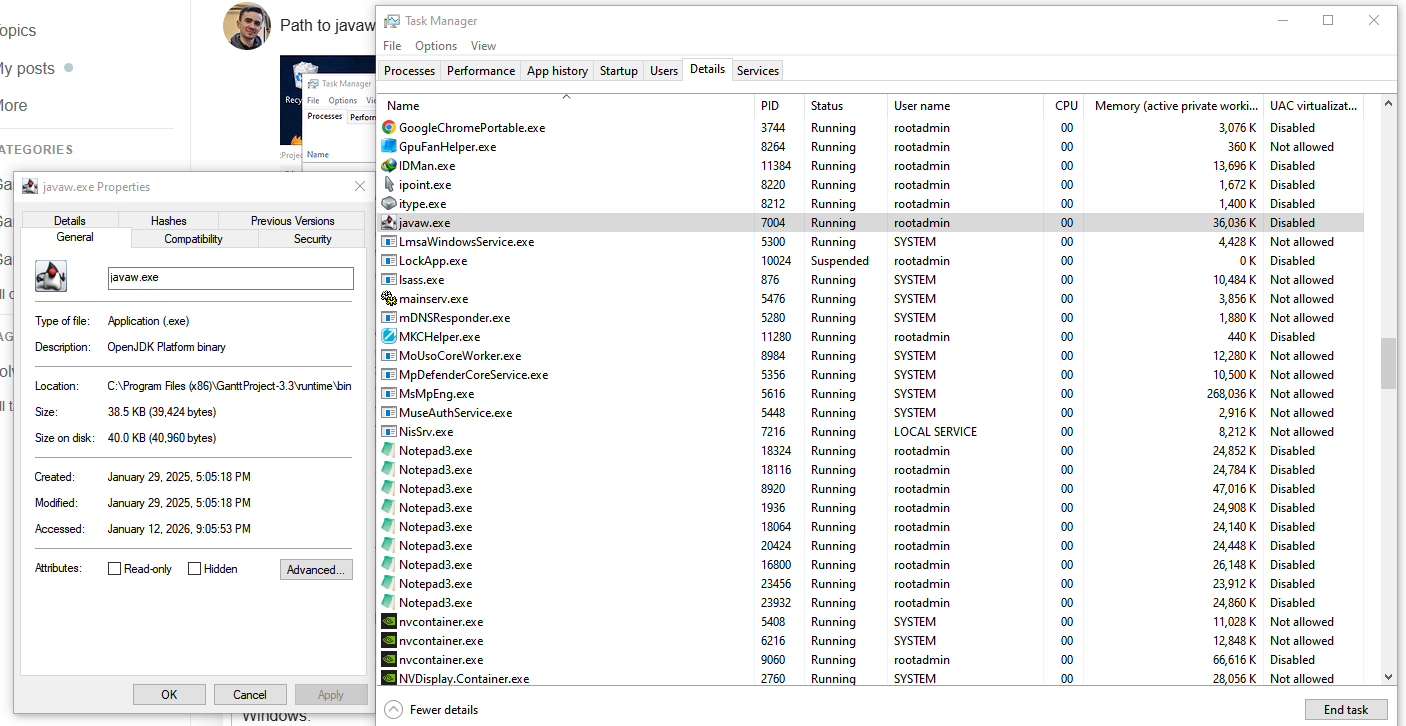Click the mainserv.exe gear icon
The width and height of the screenshot is (1406, 726).
(390, 299)
